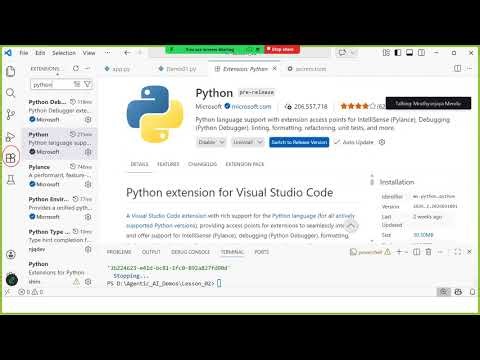This screenshot has height=360, width=480.
Task: Close the Extension: Python tab
Action: click(274, 68)
